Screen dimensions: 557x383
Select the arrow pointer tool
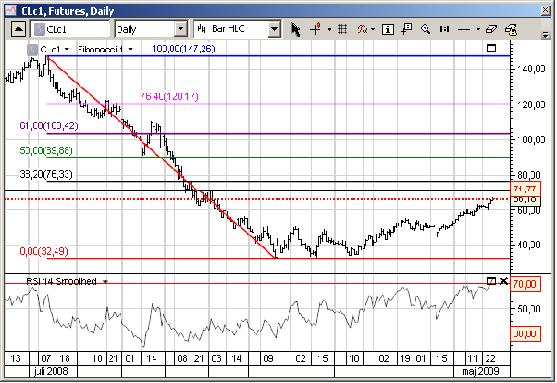(295, 29)
